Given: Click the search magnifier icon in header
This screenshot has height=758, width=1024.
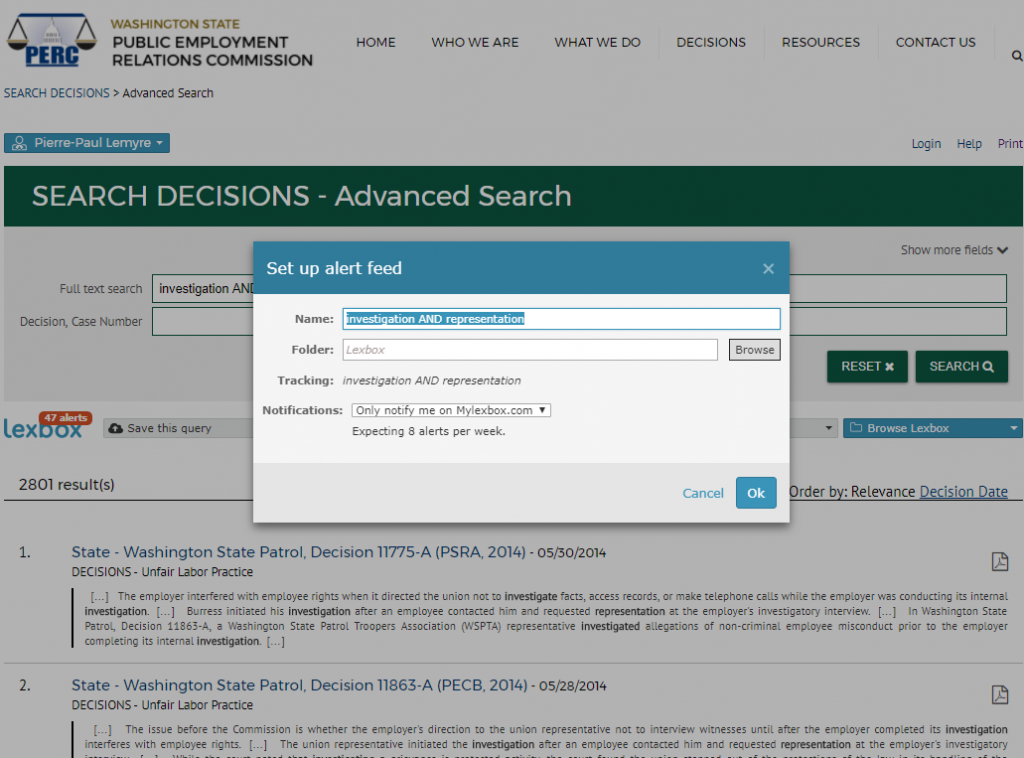Looking at the screenshot, I should coord(1016,56).
